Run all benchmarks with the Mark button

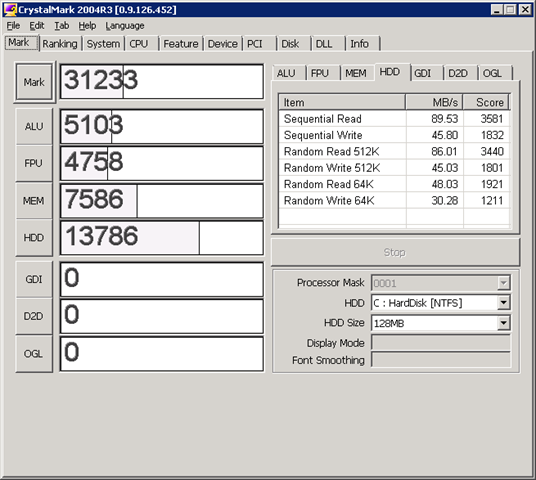(x=34, y=82)
